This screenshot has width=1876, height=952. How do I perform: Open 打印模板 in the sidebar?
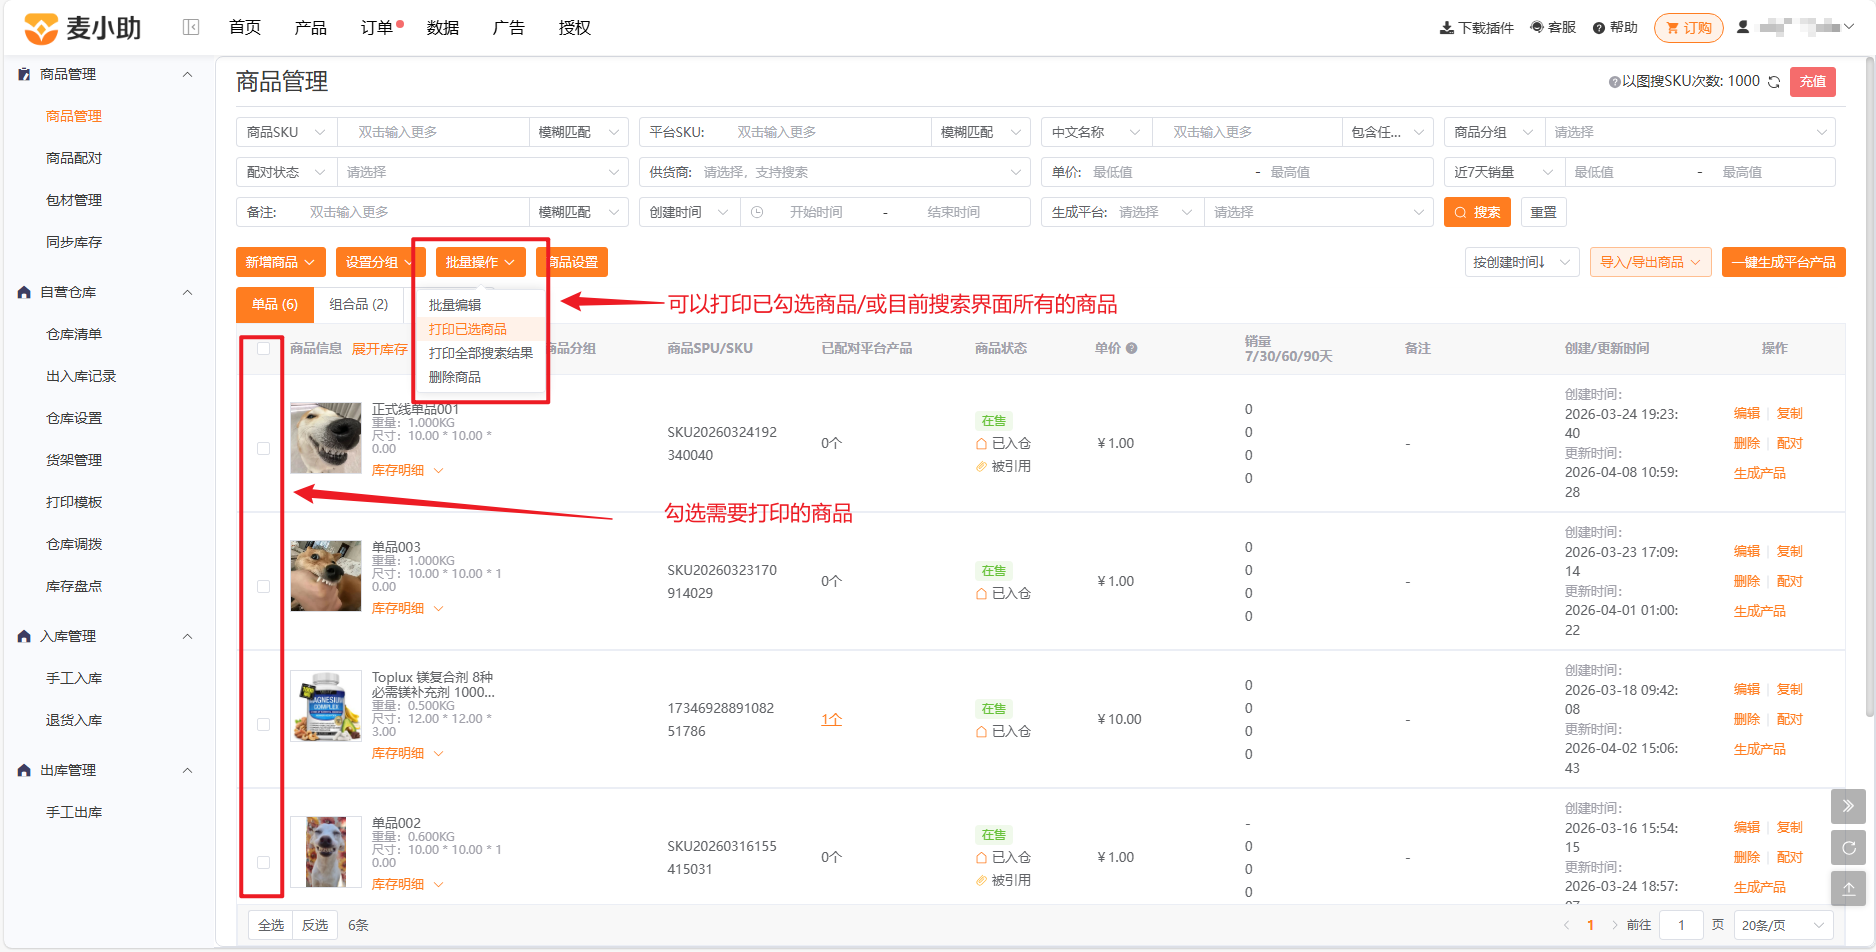(74, 502)
